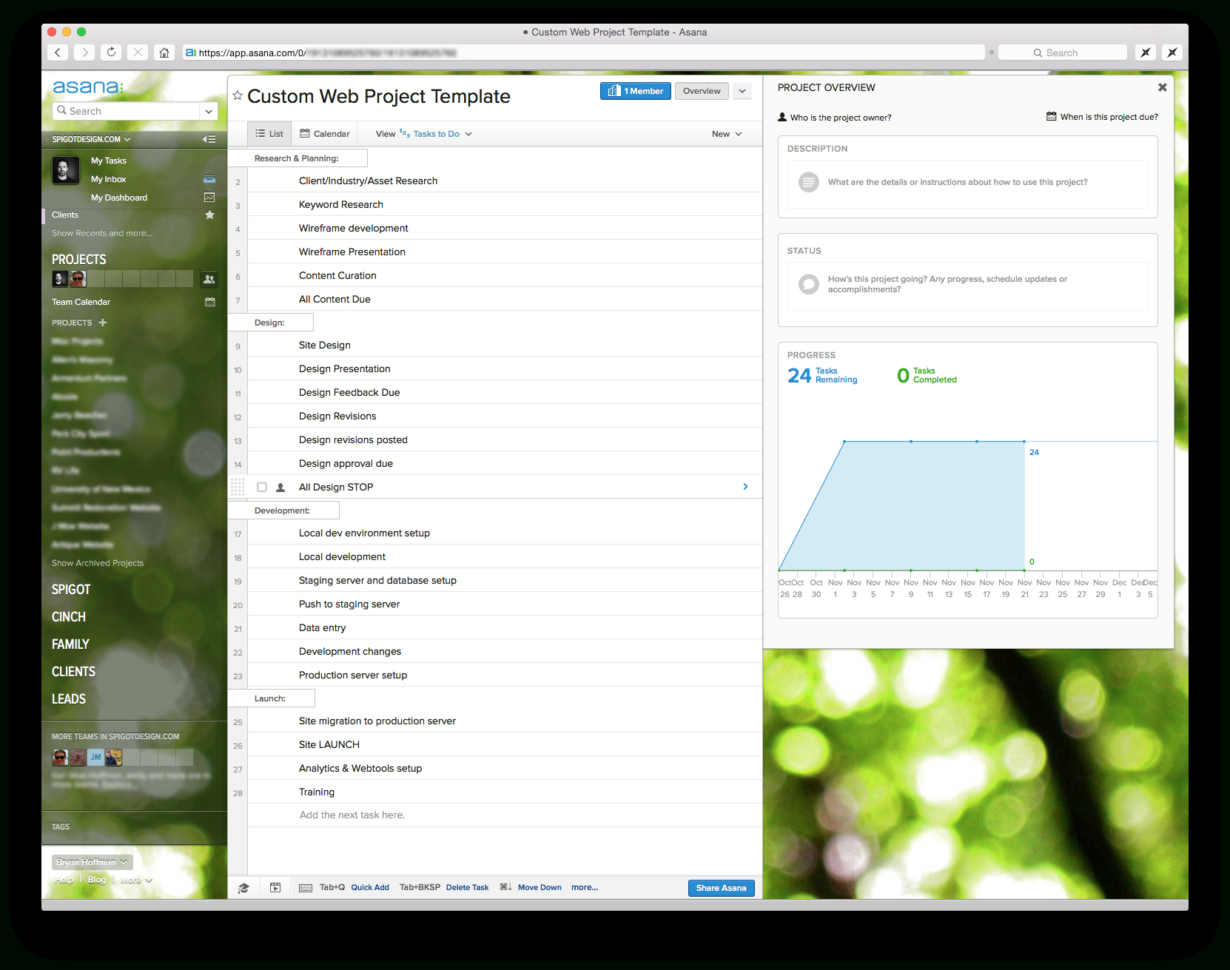
Task: Click the Share Asana button
Action: (x=721, y=887)
